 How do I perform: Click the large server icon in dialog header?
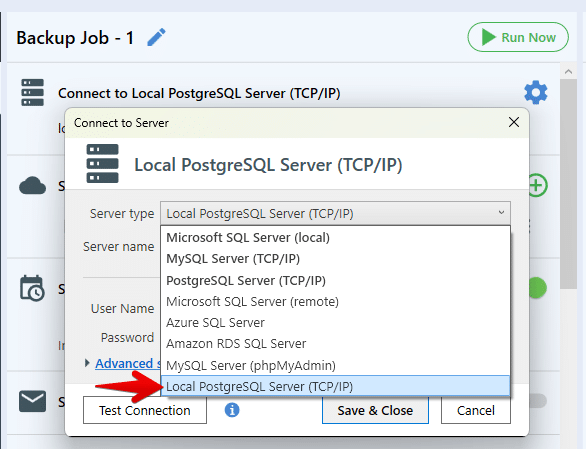102,164
